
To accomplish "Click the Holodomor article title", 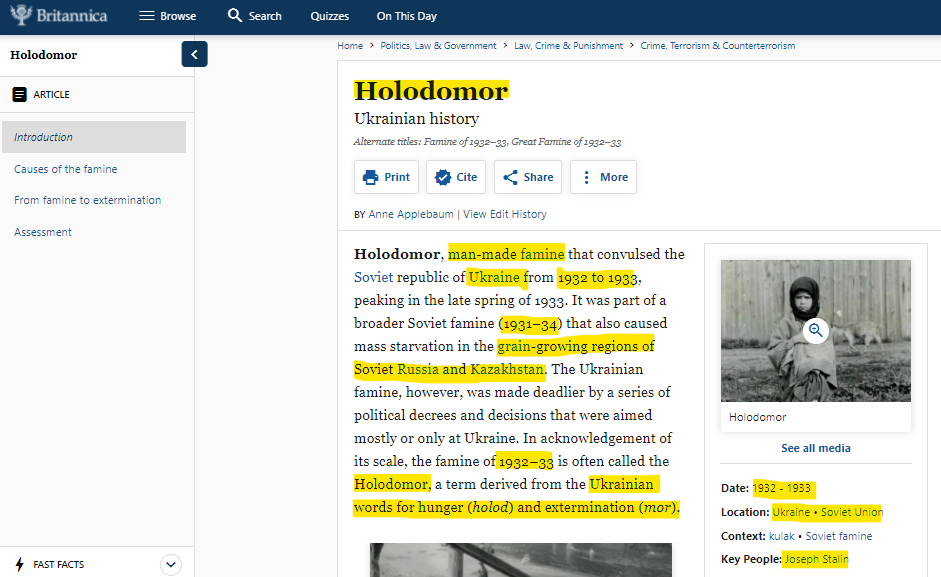I will (431, 91).
